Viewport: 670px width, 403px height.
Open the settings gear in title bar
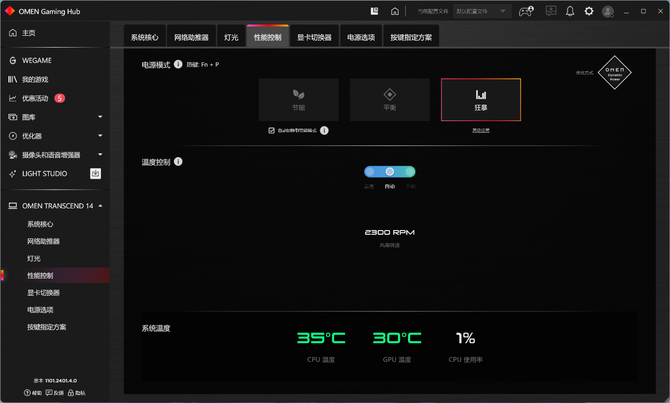click(589, 12)
